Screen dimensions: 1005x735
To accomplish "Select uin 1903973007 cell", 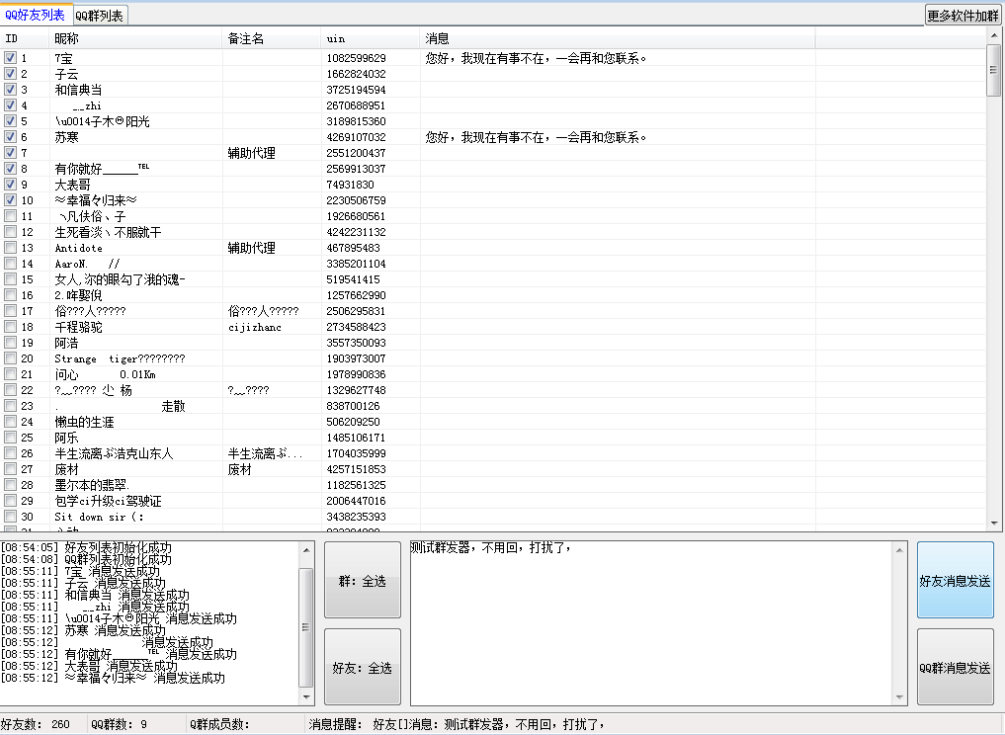I will [x=356, y=358].
